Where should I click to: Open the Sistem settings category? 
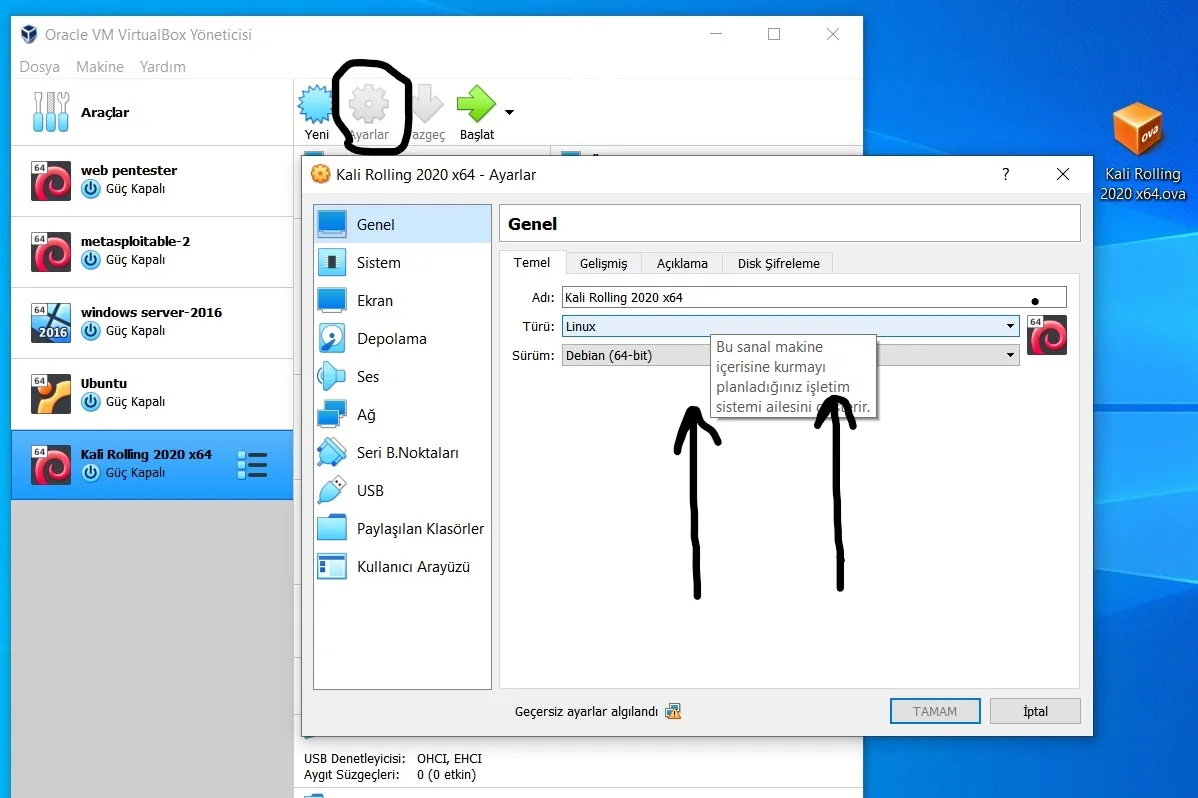(x=402, y=262)
